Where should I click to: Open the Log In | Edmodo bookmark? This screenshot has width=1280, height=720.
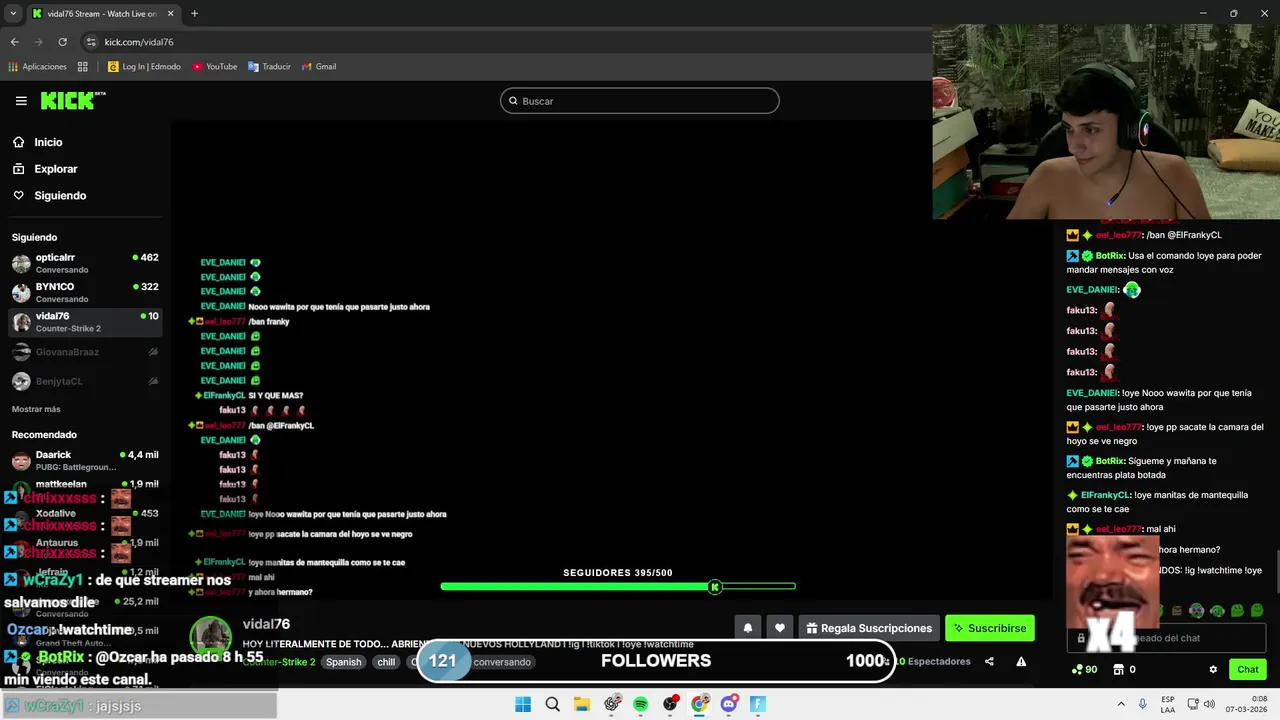[144, 67]
